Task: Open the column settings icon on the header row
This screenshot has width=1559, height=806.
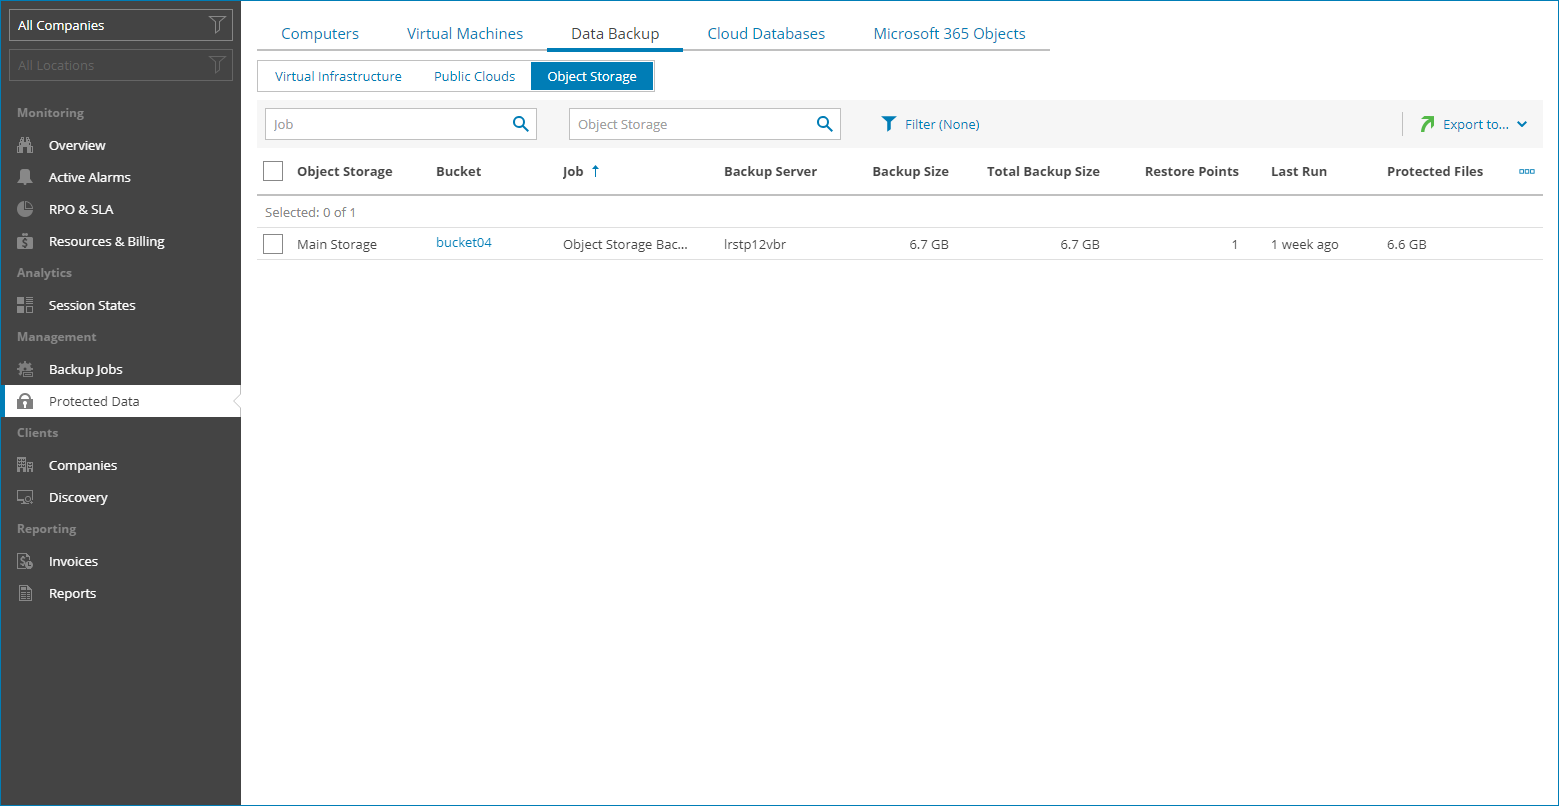Action: click(1526, 171)
